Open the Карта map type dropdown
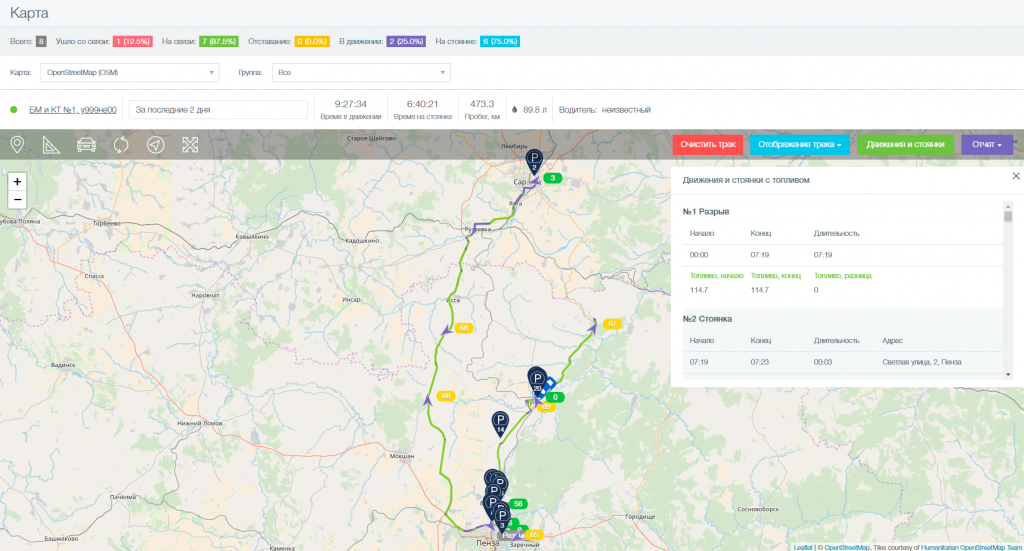Viewport: 1024px width, 551px height. (x=130, y=72)
